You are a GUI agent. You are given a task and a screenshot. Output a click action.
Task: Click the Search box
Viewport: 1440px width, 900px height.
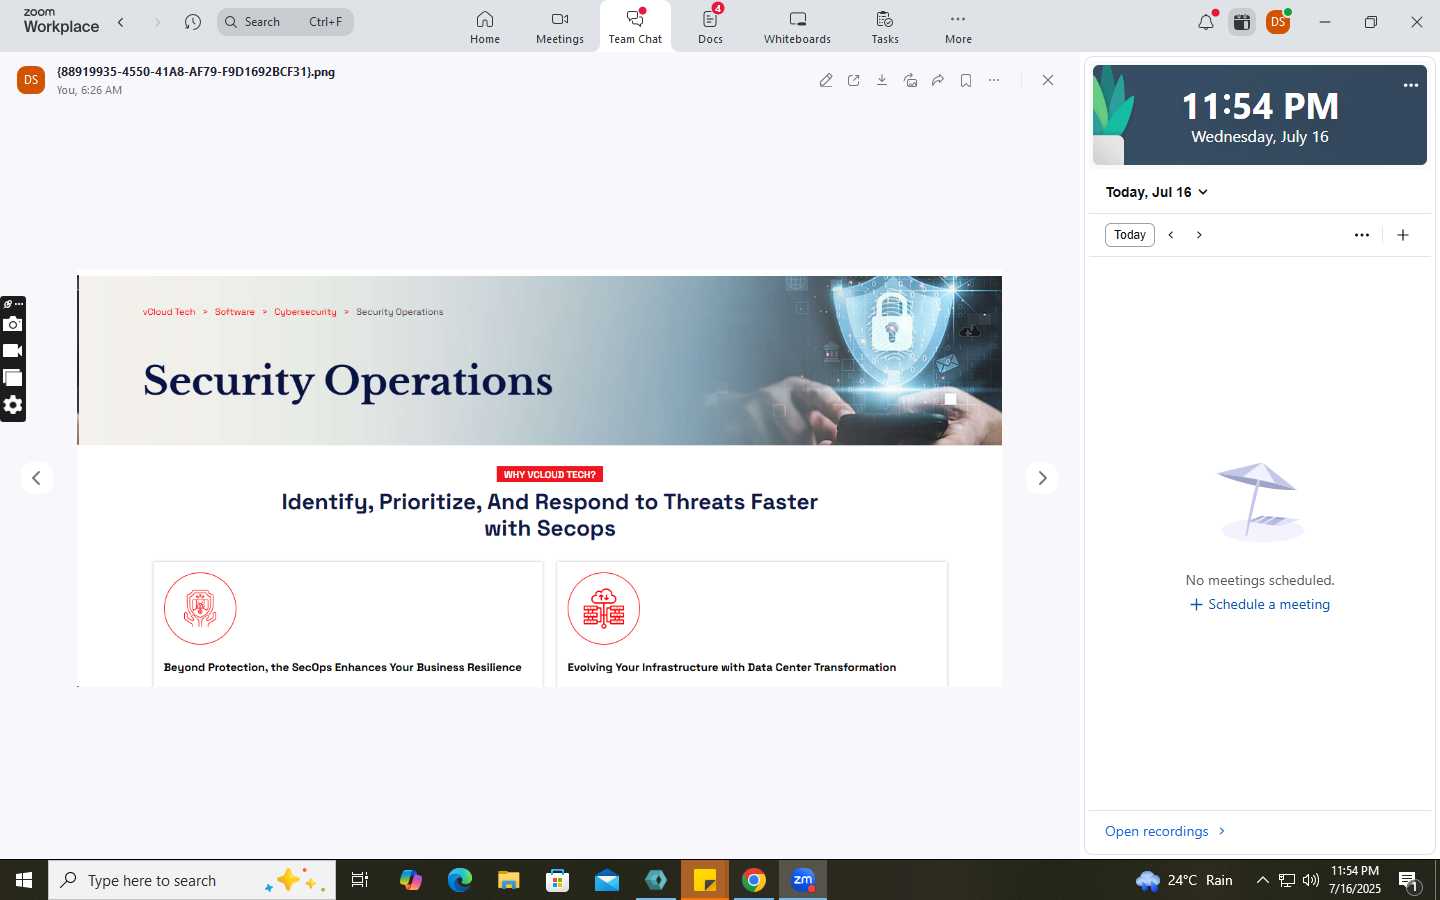coord(285,22)
